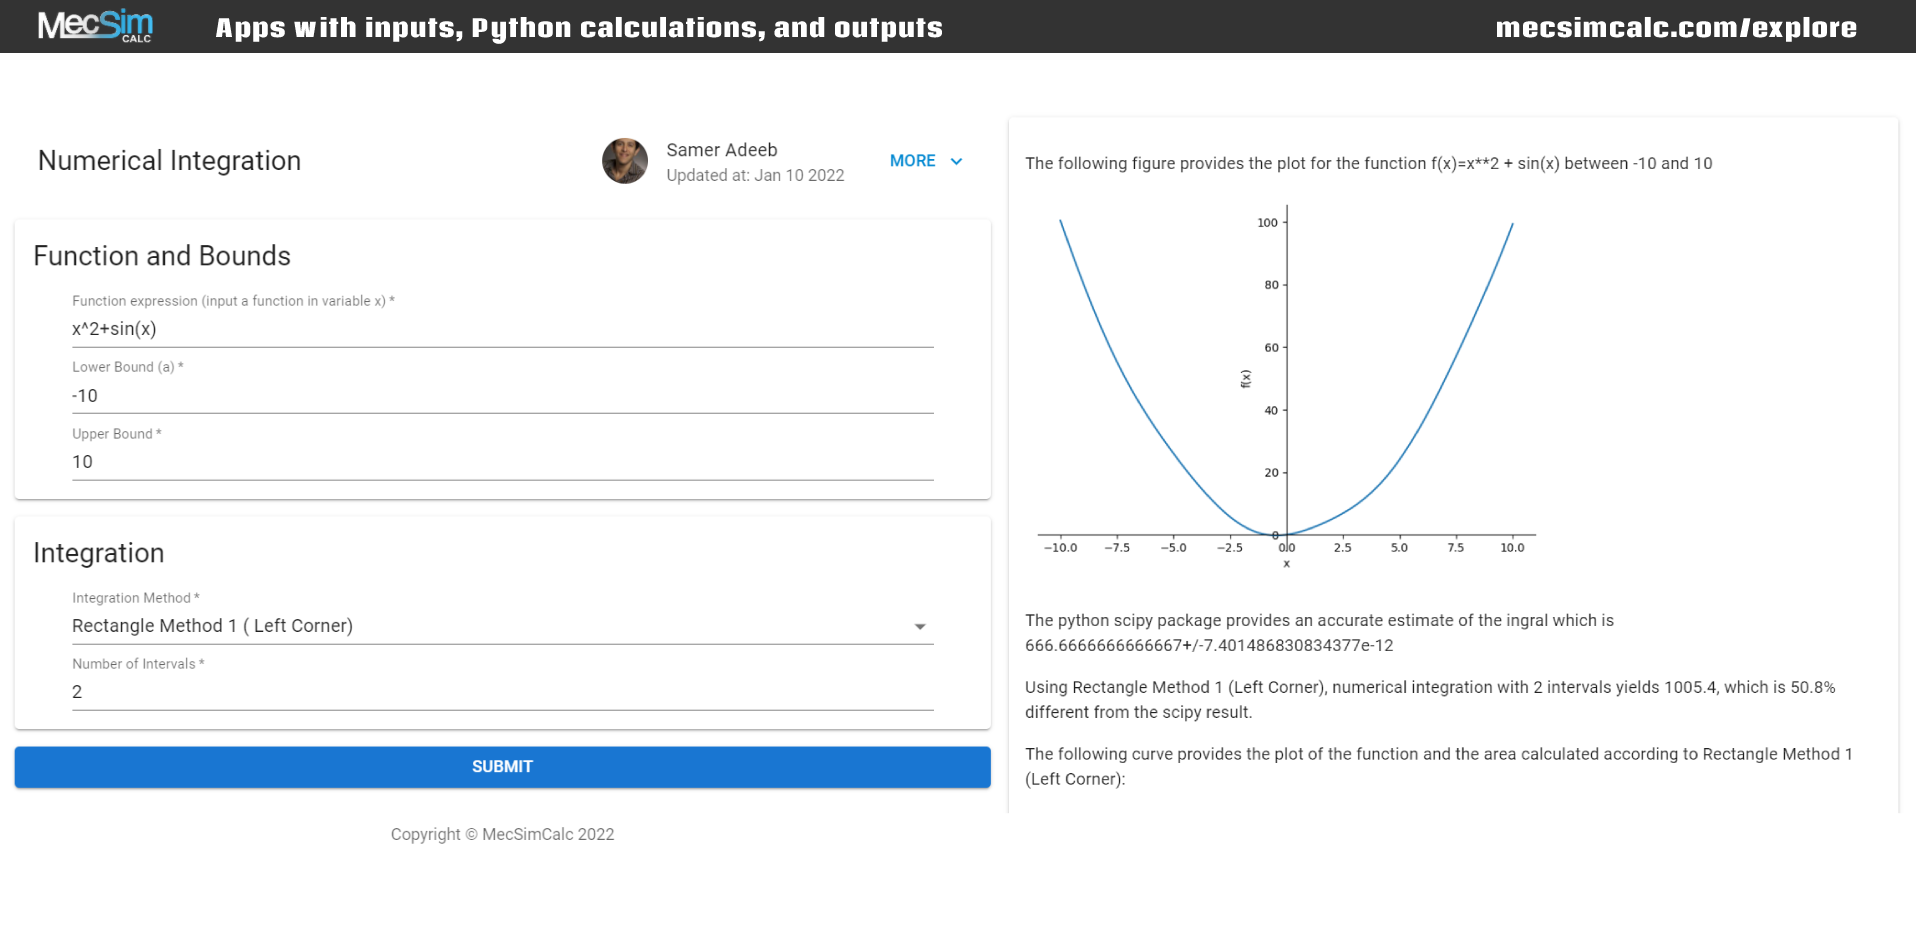The height and width of the screenshot is (925, 1916).
Task: Open the Integration Method dropdown
Action: (500, 626)
